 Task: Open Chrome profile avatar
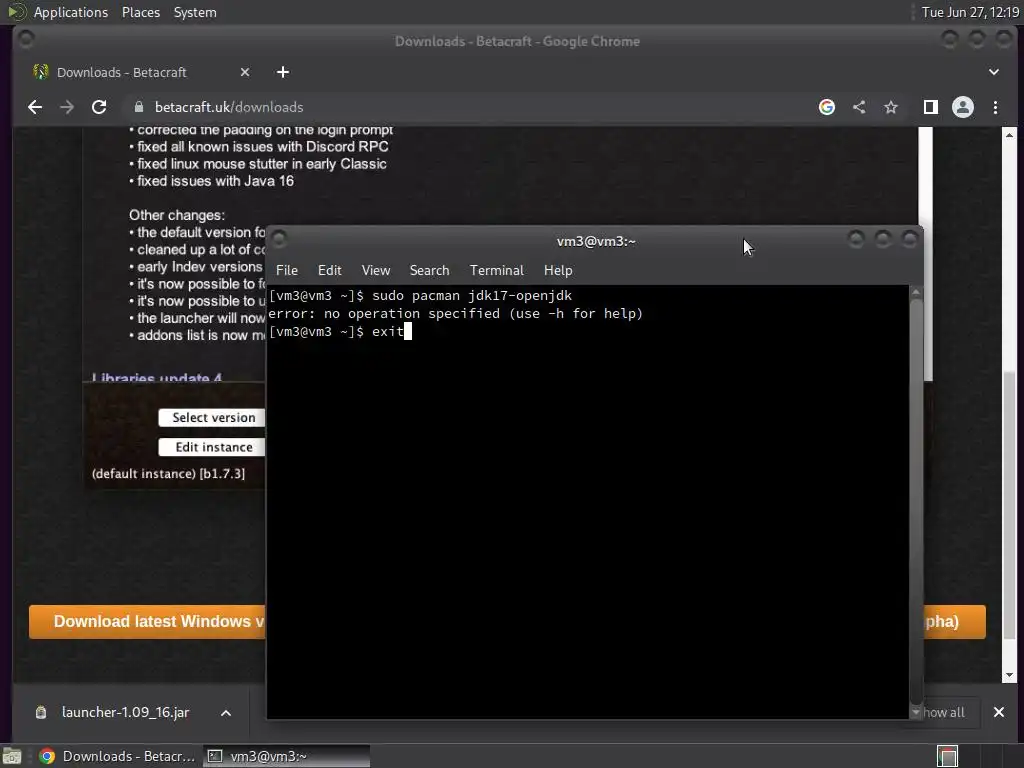tap(963, 107)
